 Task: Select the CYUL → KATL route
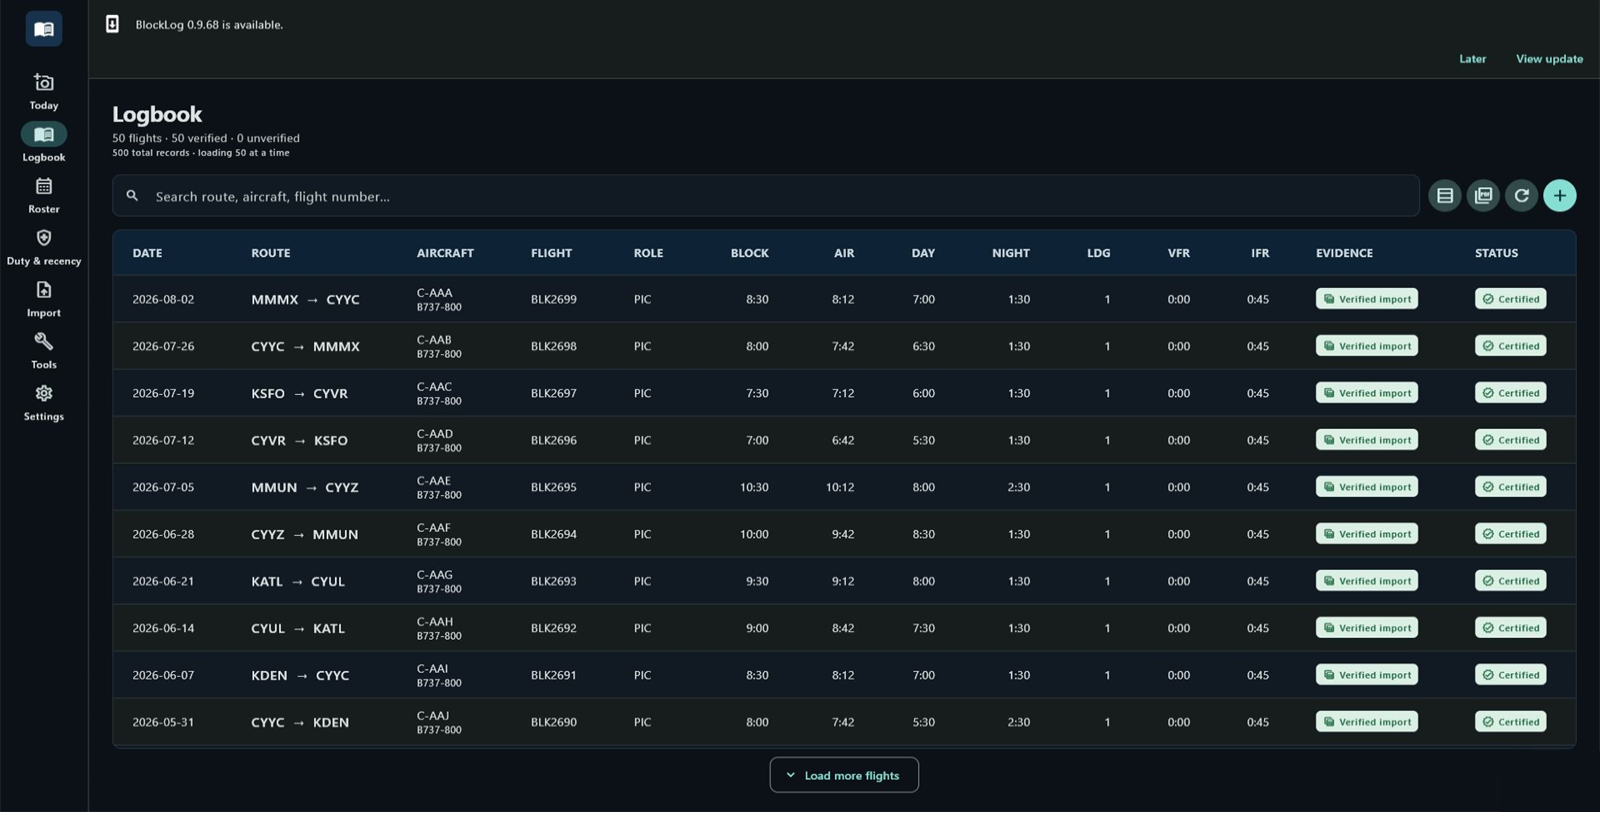tap(298, 628)
